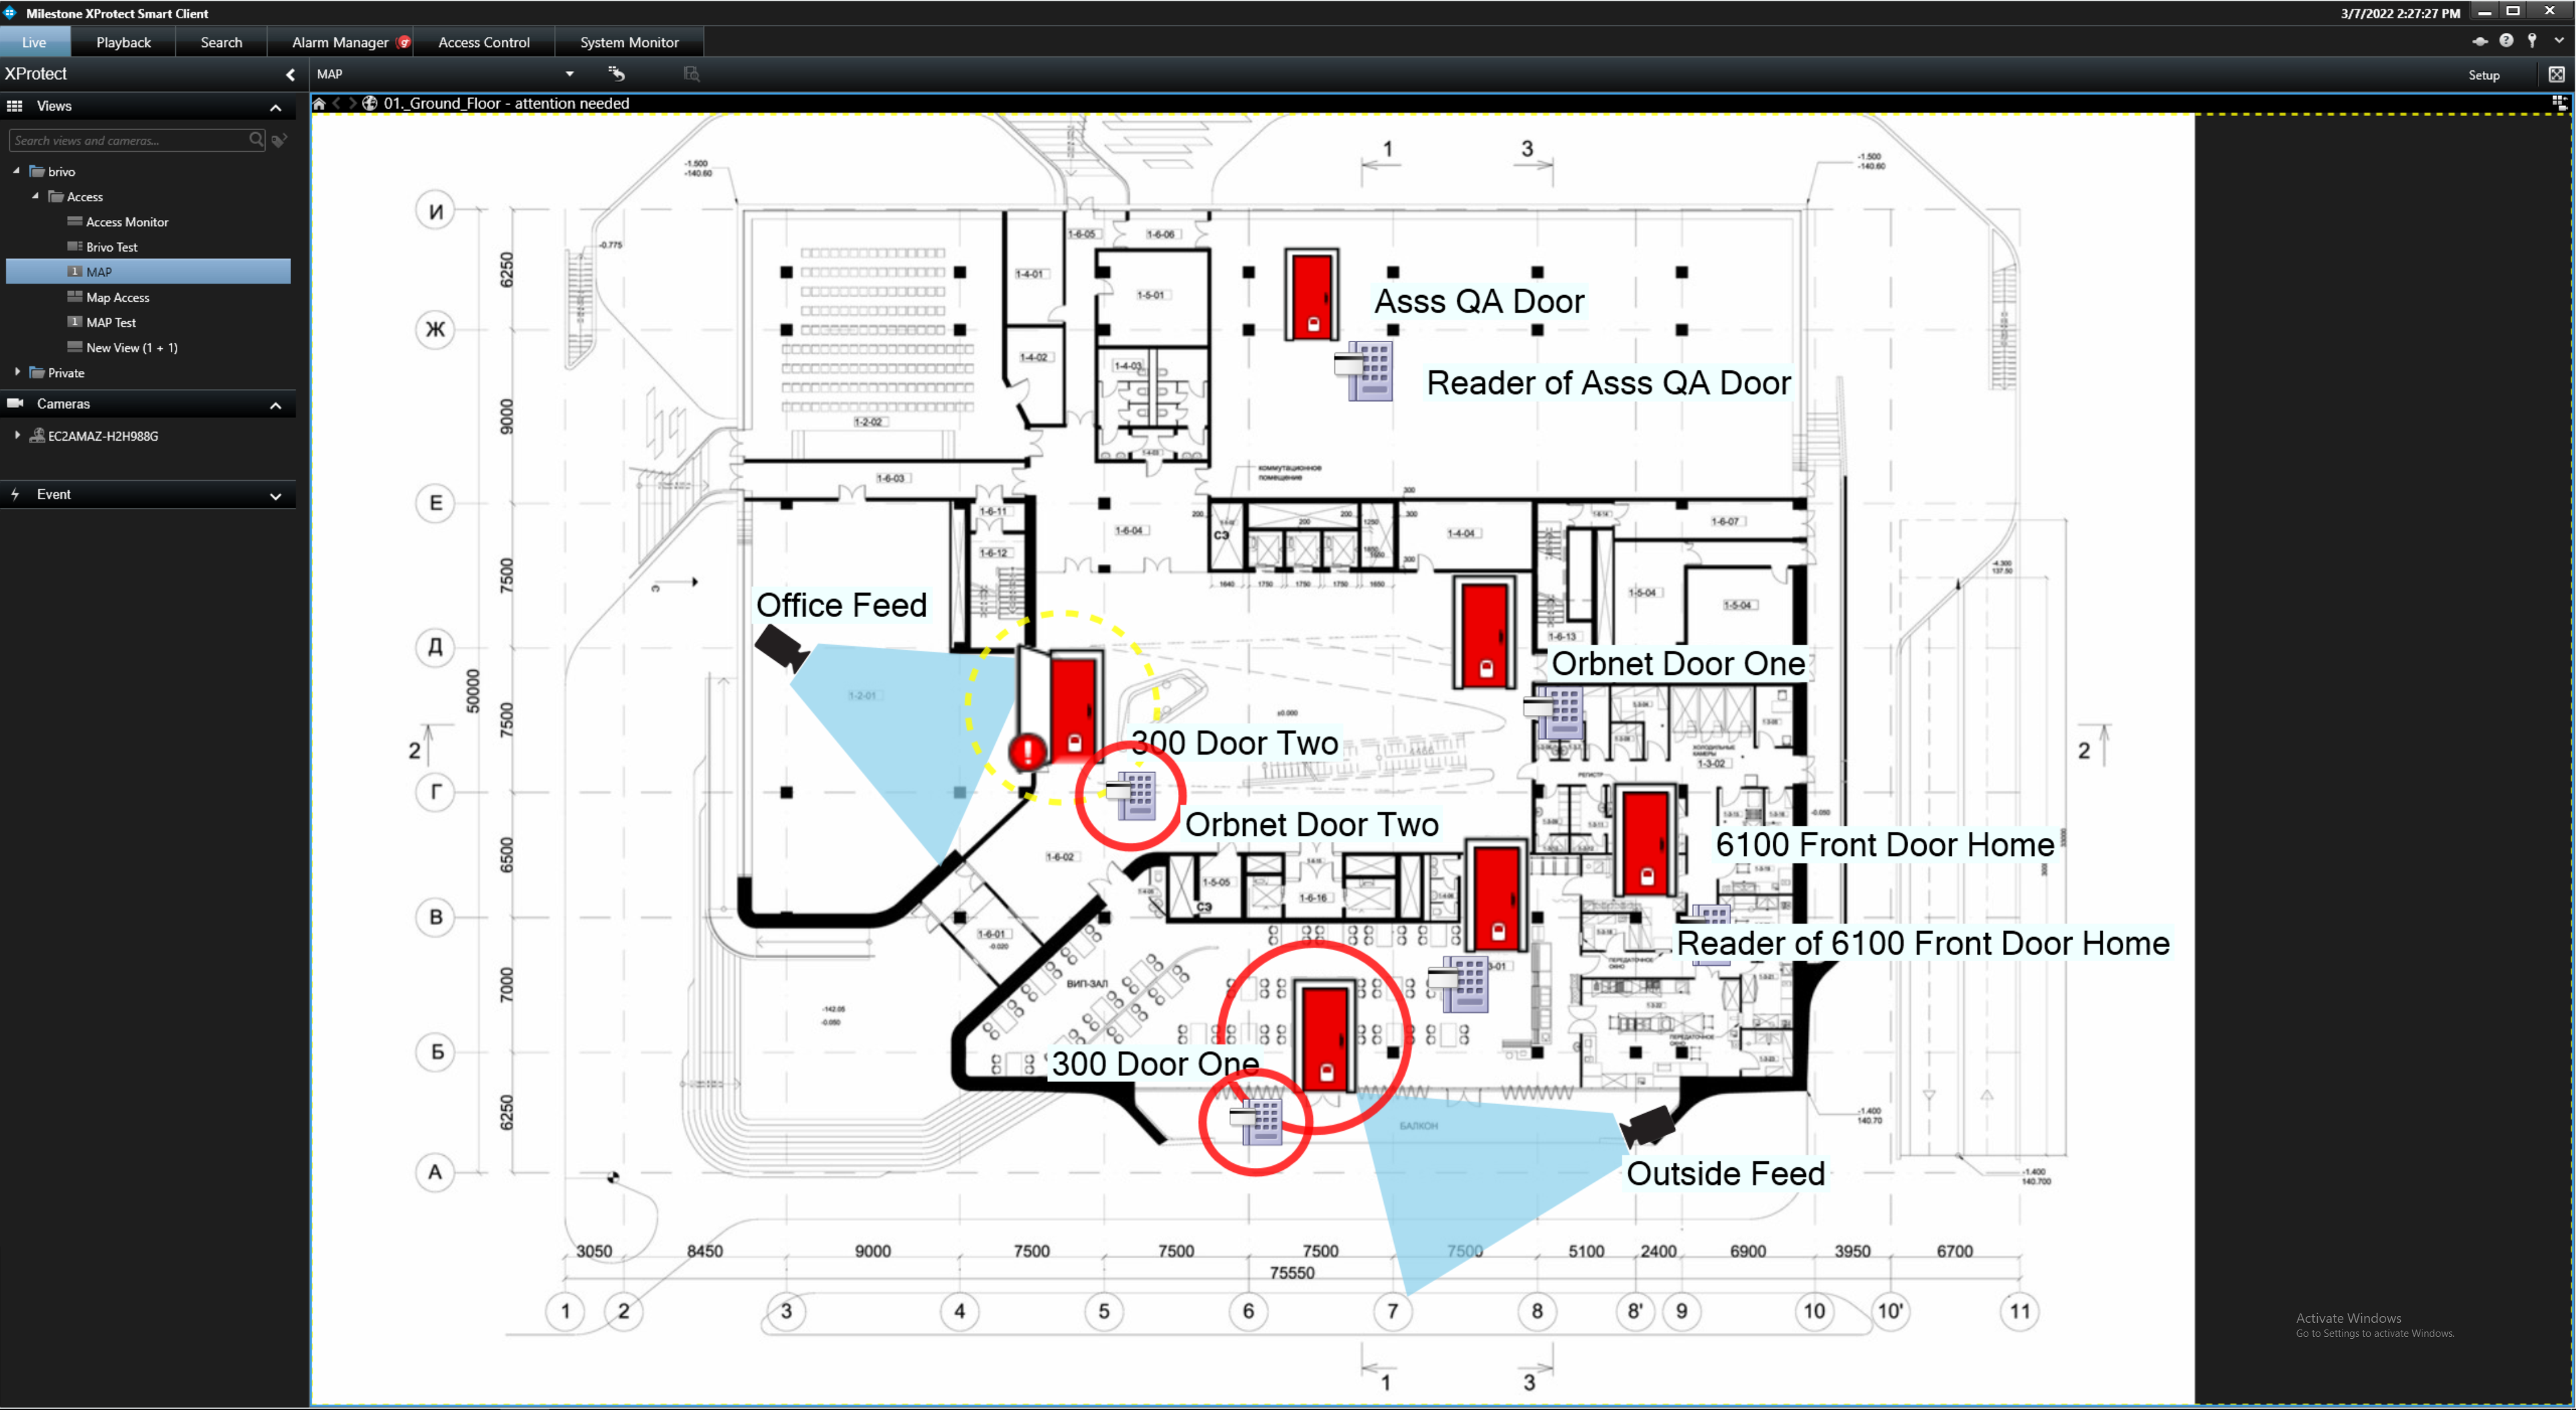Image resolution: width=2576 pixels, height=1410 pixels.
Task: Select the Access Monitor view
Action: tap(127, 222)
